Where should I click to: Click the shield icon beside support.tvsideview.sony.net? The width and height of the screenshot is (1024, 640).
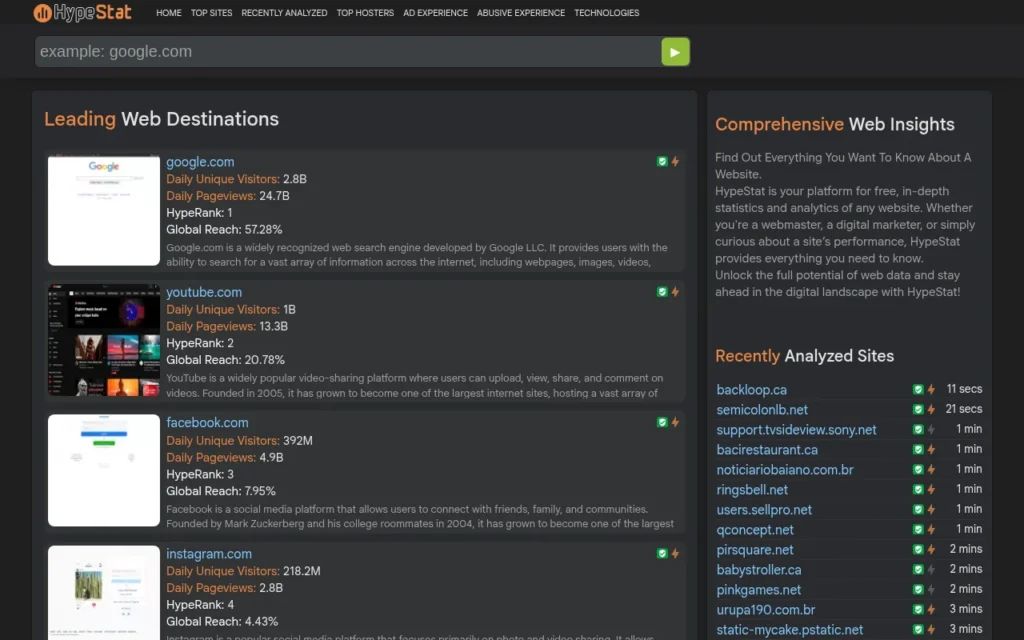[x=918, y=430]
